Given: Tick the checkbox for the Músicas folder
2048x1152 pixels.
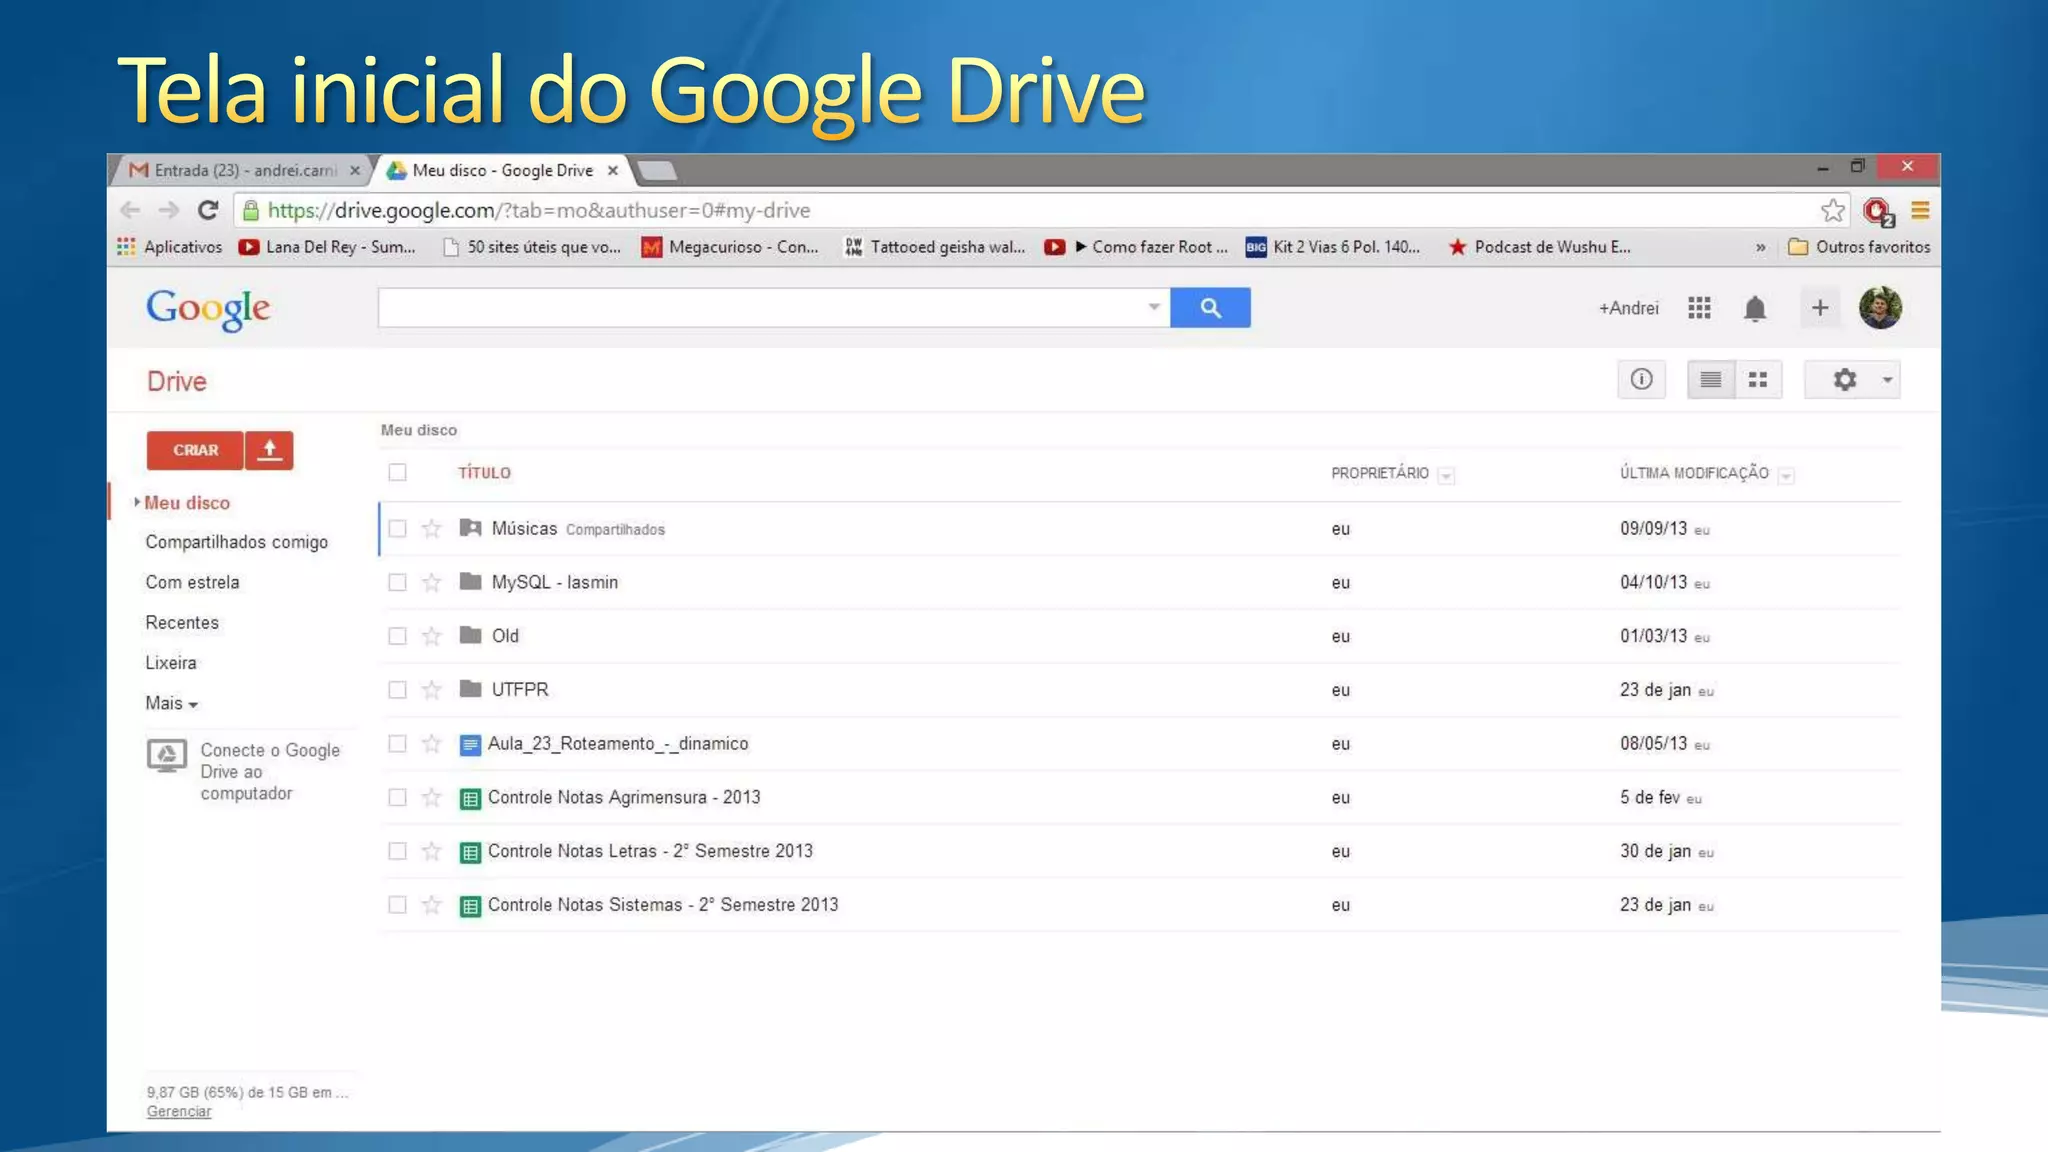Looking at the screenshot, I should 397,529.
